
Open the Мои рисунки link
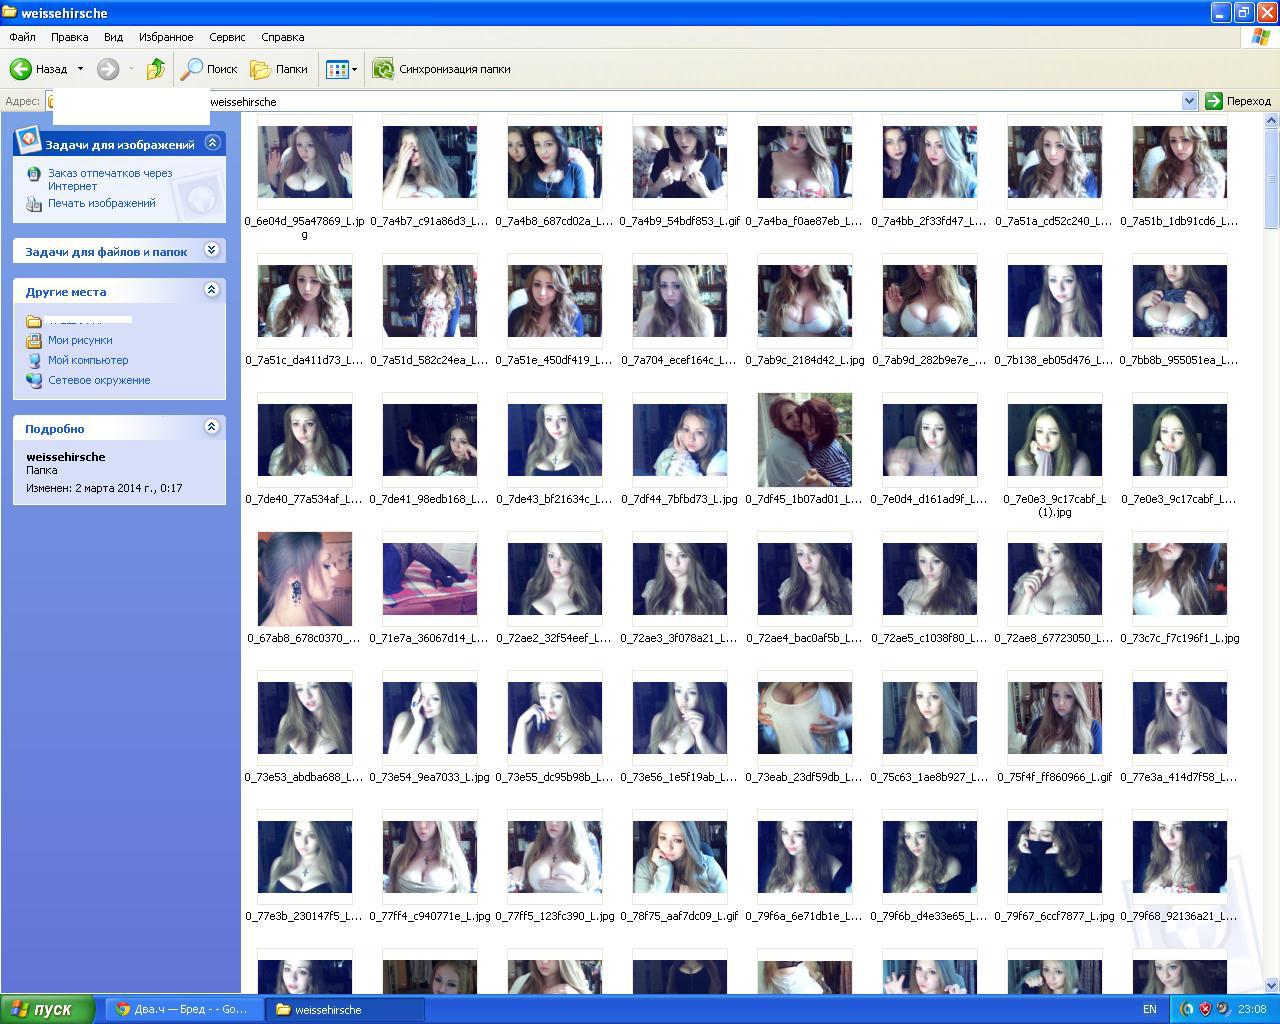click(80, 340)
